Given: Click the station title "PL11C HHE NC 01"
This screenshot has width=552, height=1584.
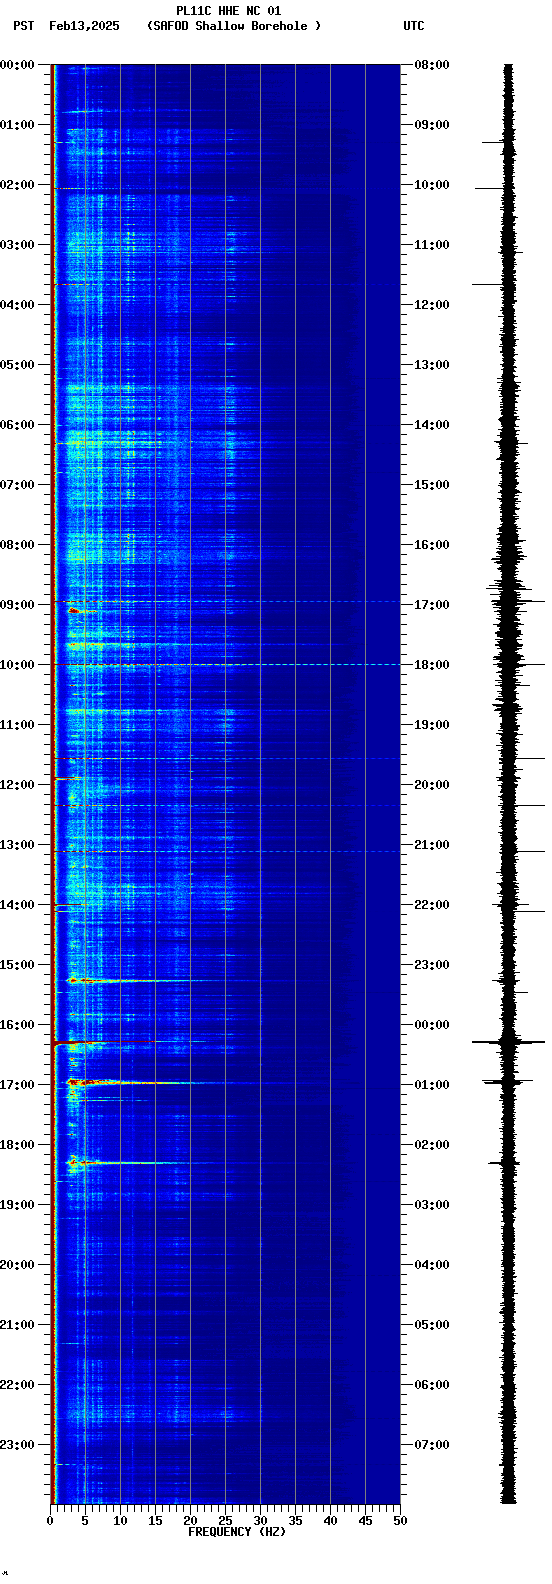Looking at the screenshot, I should coord(229,11).
